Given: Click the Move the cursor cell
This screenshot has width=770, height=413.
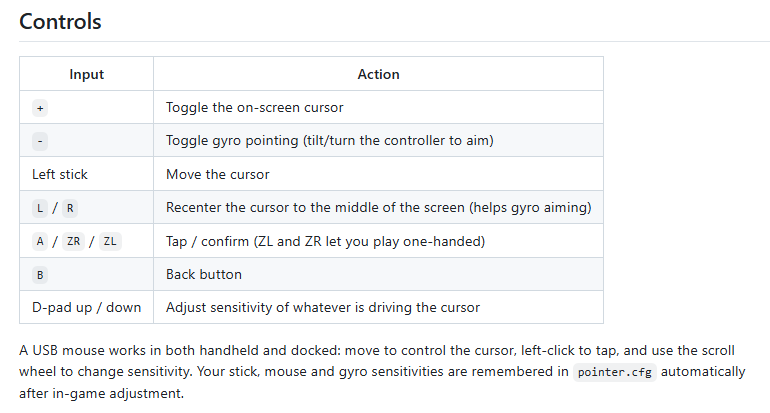Looking at the screenshot, I should pos(378,174).
